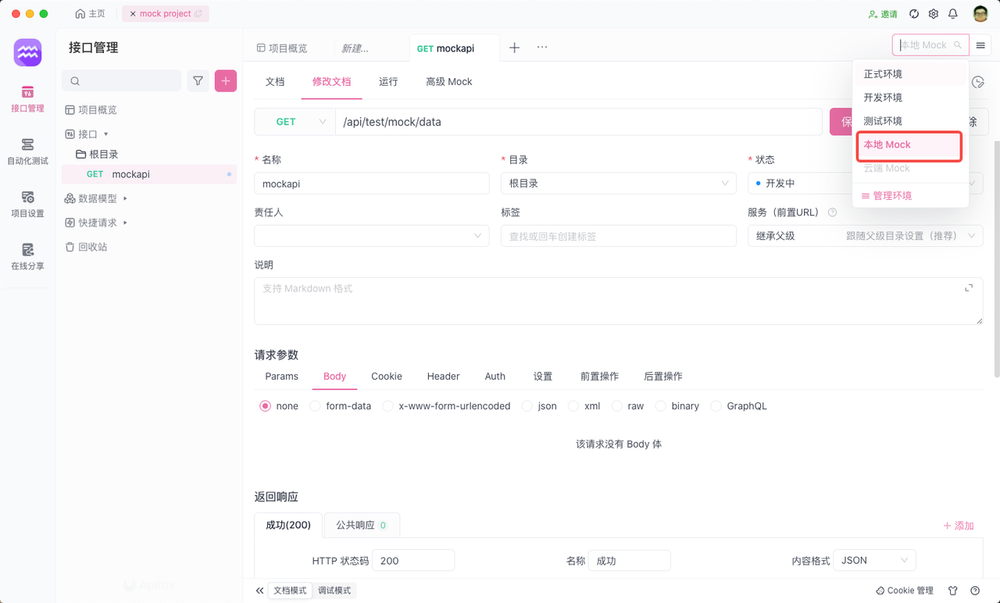Open the settings gear icon

click(933, 13)
